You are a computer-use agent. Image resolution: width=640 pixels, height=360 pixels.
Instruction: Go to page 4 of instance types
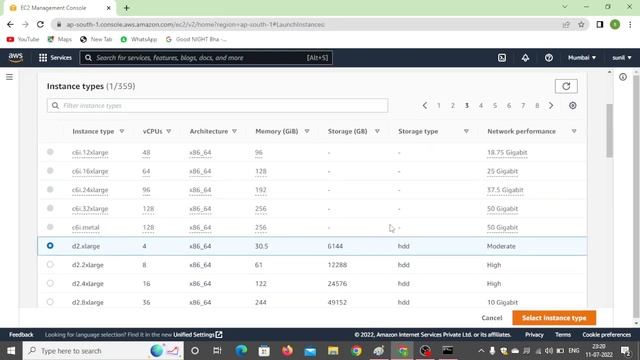(481, 105)
